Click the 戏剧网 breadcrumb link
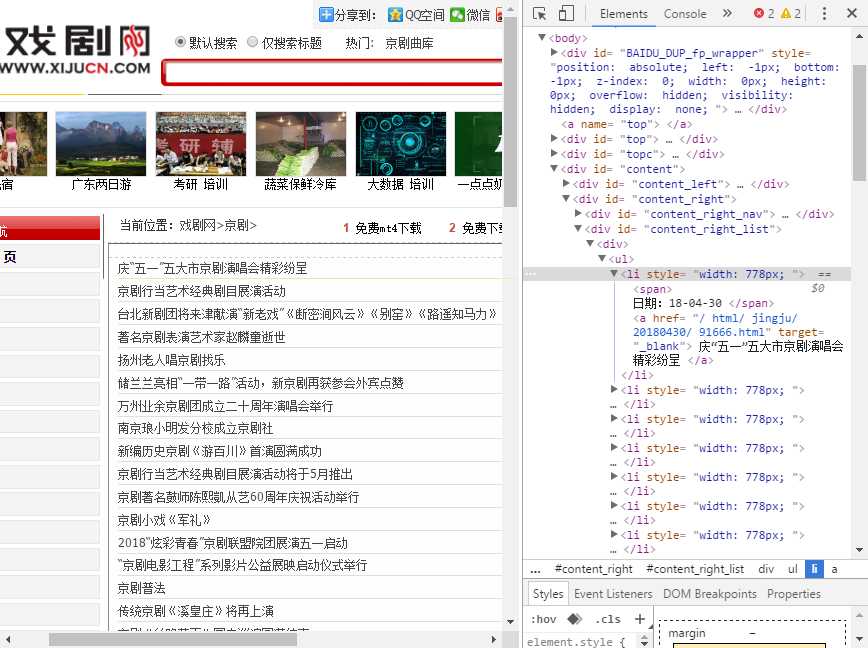The image size is (868, 648). pyautogui.click(x=198, y=225)
